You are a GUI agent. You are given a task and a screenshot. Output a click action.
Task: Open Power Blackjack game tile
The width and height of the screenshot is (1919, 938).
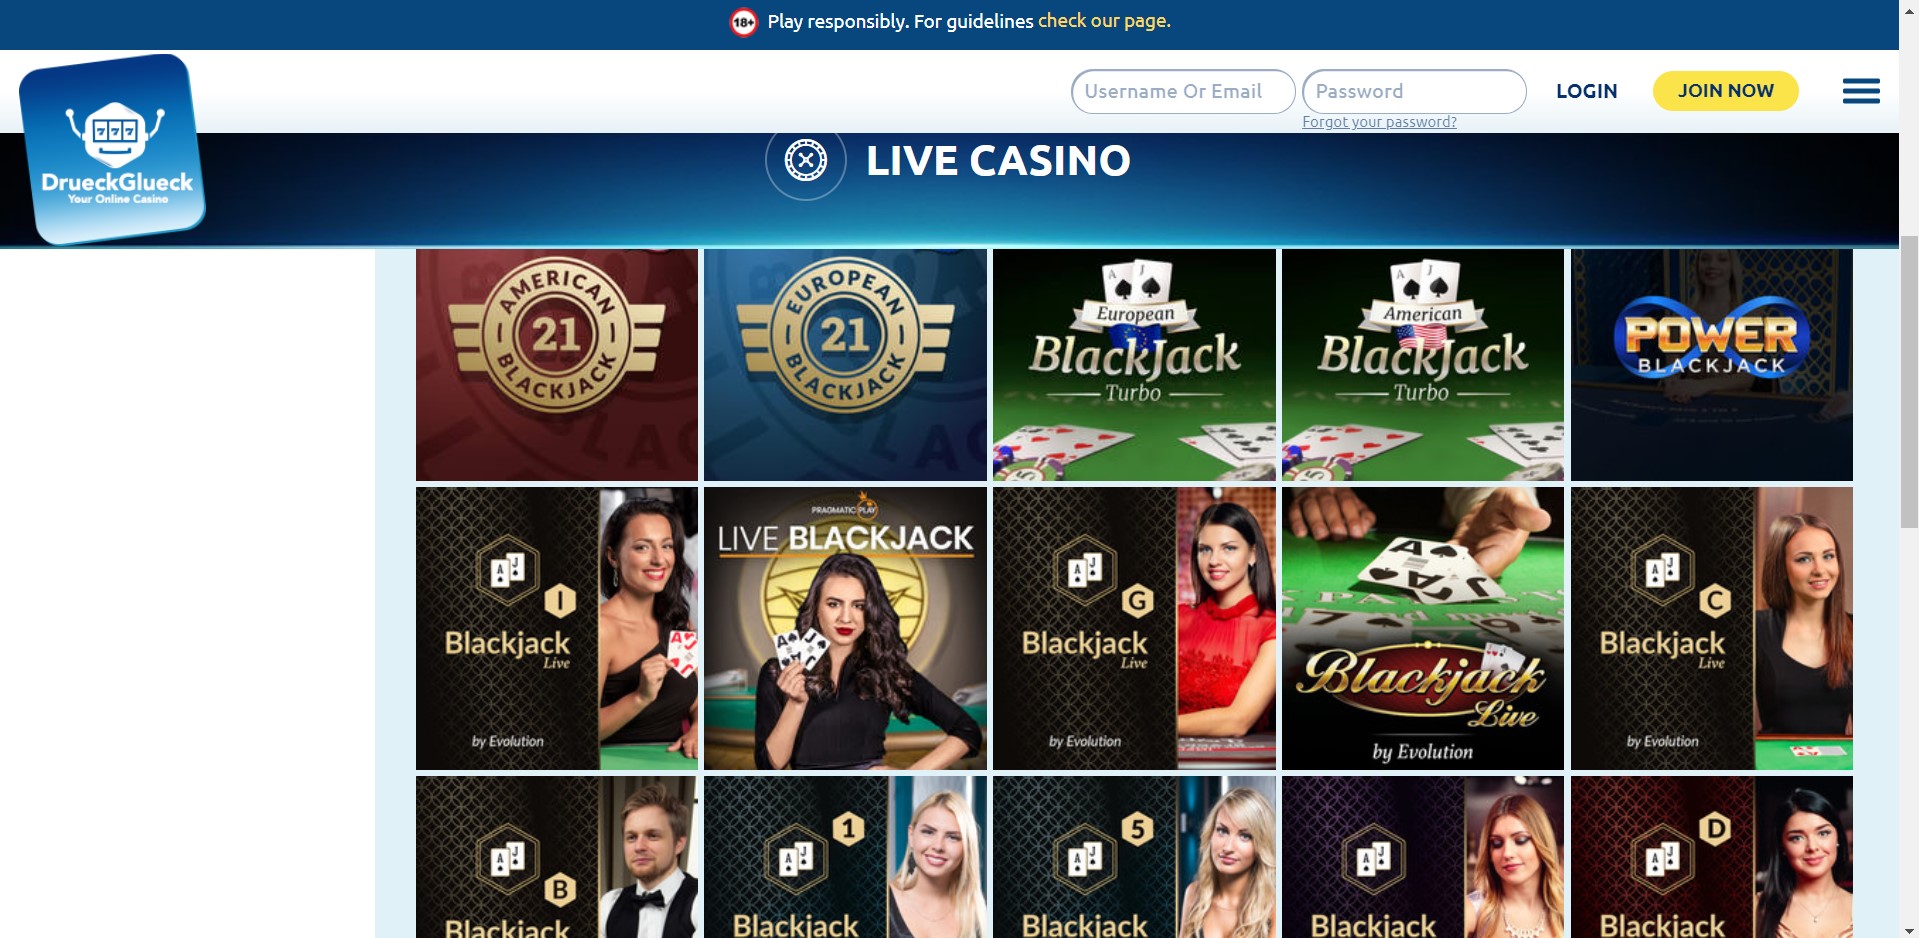coord(1712,365)
